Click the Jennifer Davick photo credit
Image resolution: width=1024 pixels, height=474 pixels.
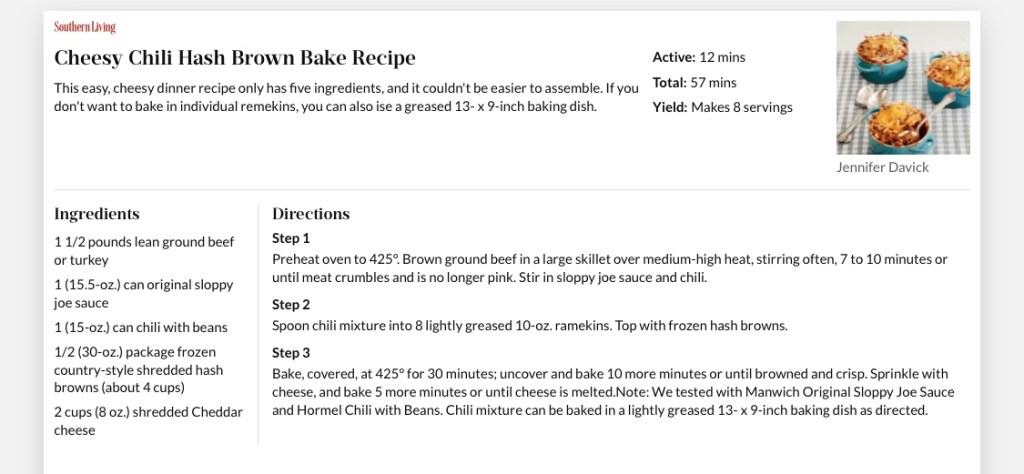882,167
